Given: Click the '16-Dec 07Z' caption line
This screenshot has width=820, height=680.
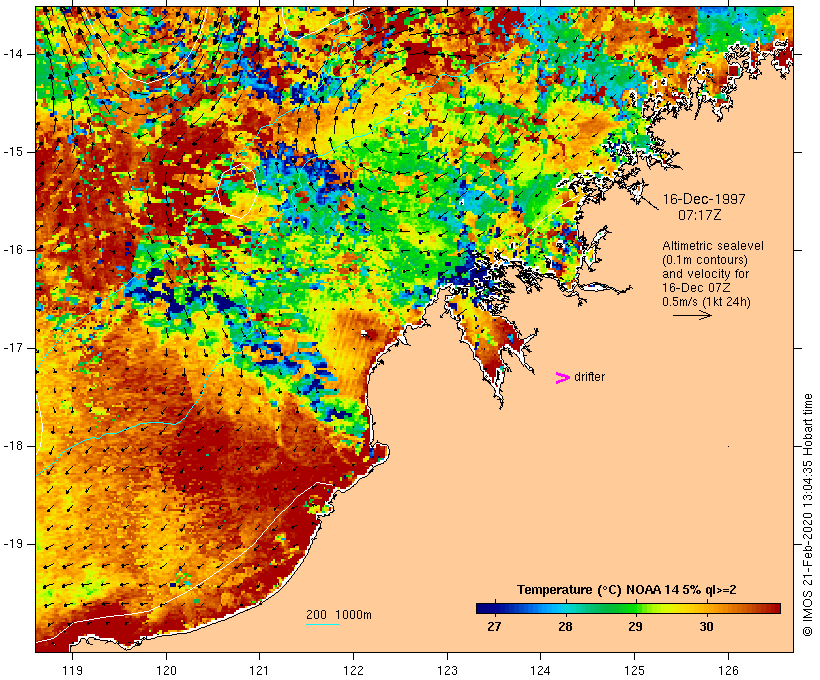Looking at the screenshot, I should click(696, 288).
